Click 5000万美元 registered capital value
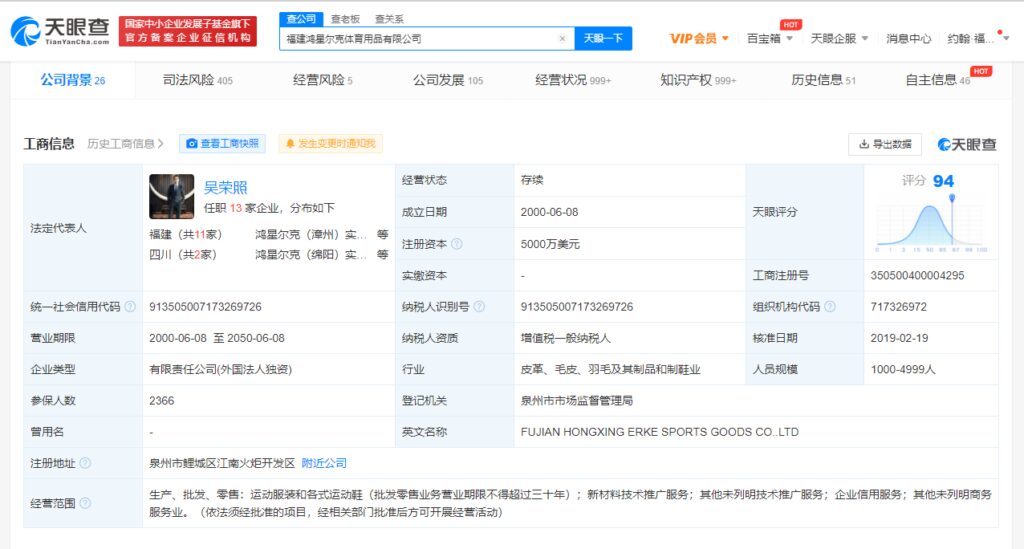Image resolution: width=1024 pixels, height=549 pixels. click(550, 244)
